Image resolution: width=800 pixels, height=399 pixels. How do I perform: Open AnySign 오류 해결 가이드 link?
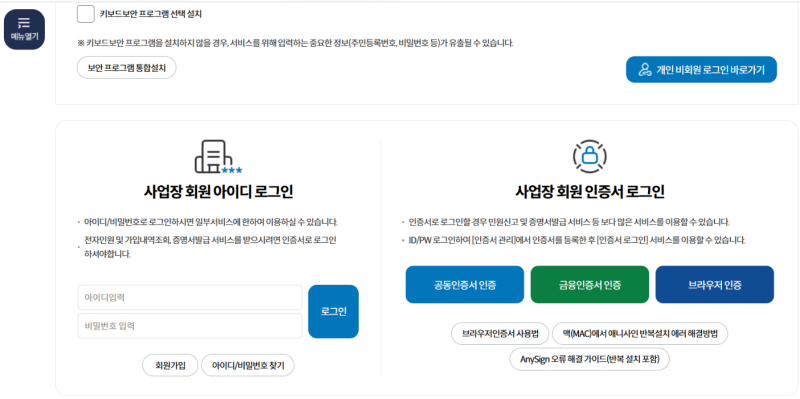(x=589, y=359)
